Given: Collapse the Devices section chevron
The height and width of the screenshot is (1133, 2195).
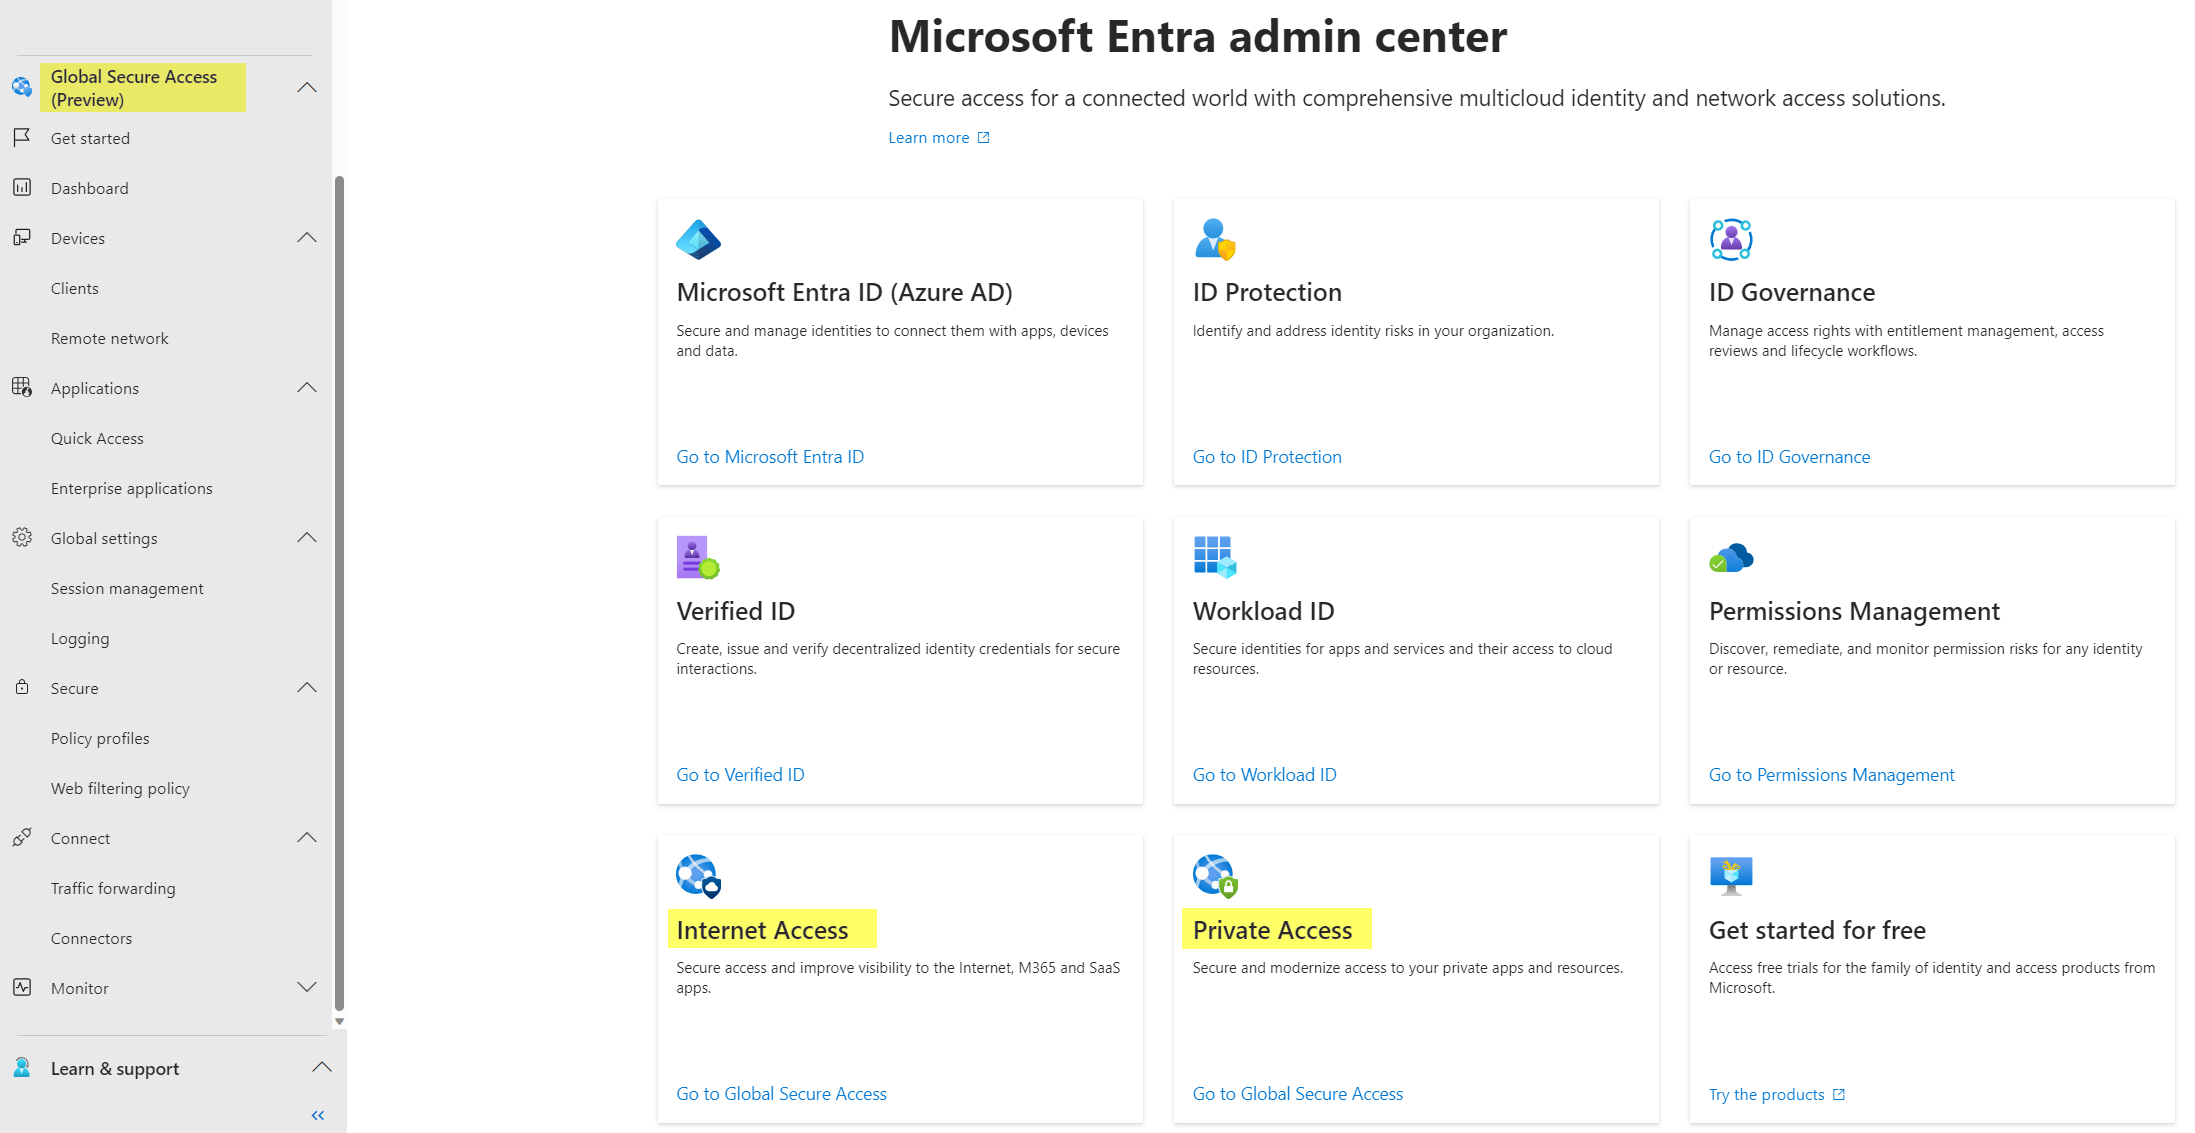Looking at the screenshot, I should click(x=307, y=237).
